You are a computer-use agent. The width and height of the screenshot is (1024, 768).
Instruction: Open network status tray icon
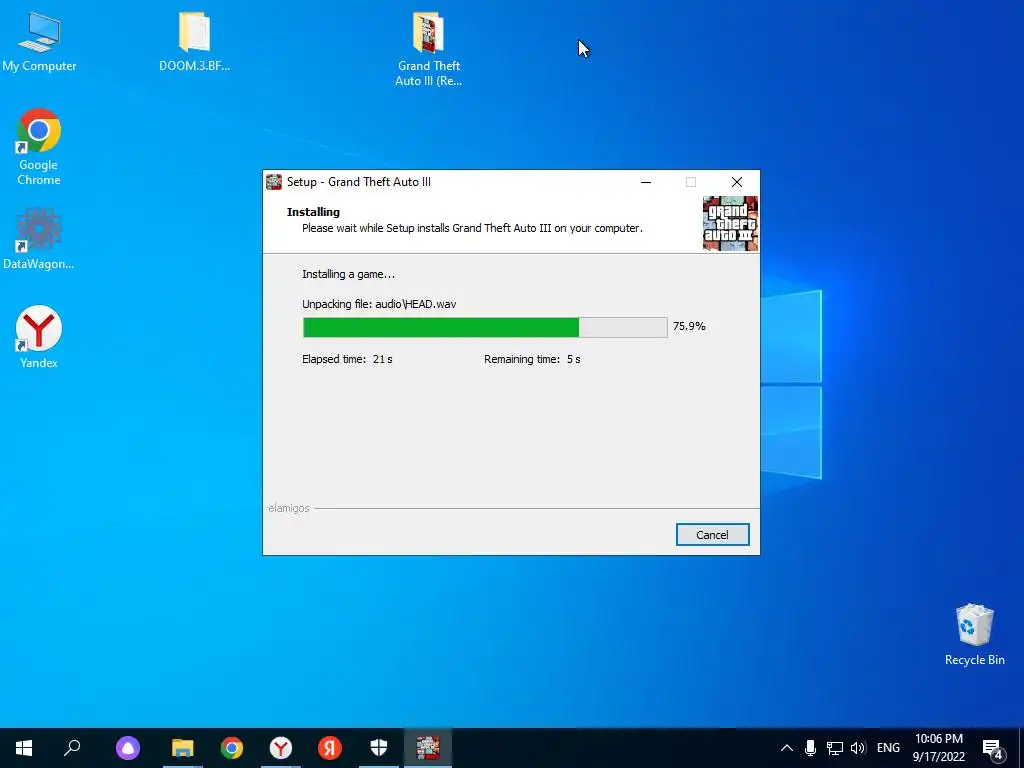pos(835,748)
